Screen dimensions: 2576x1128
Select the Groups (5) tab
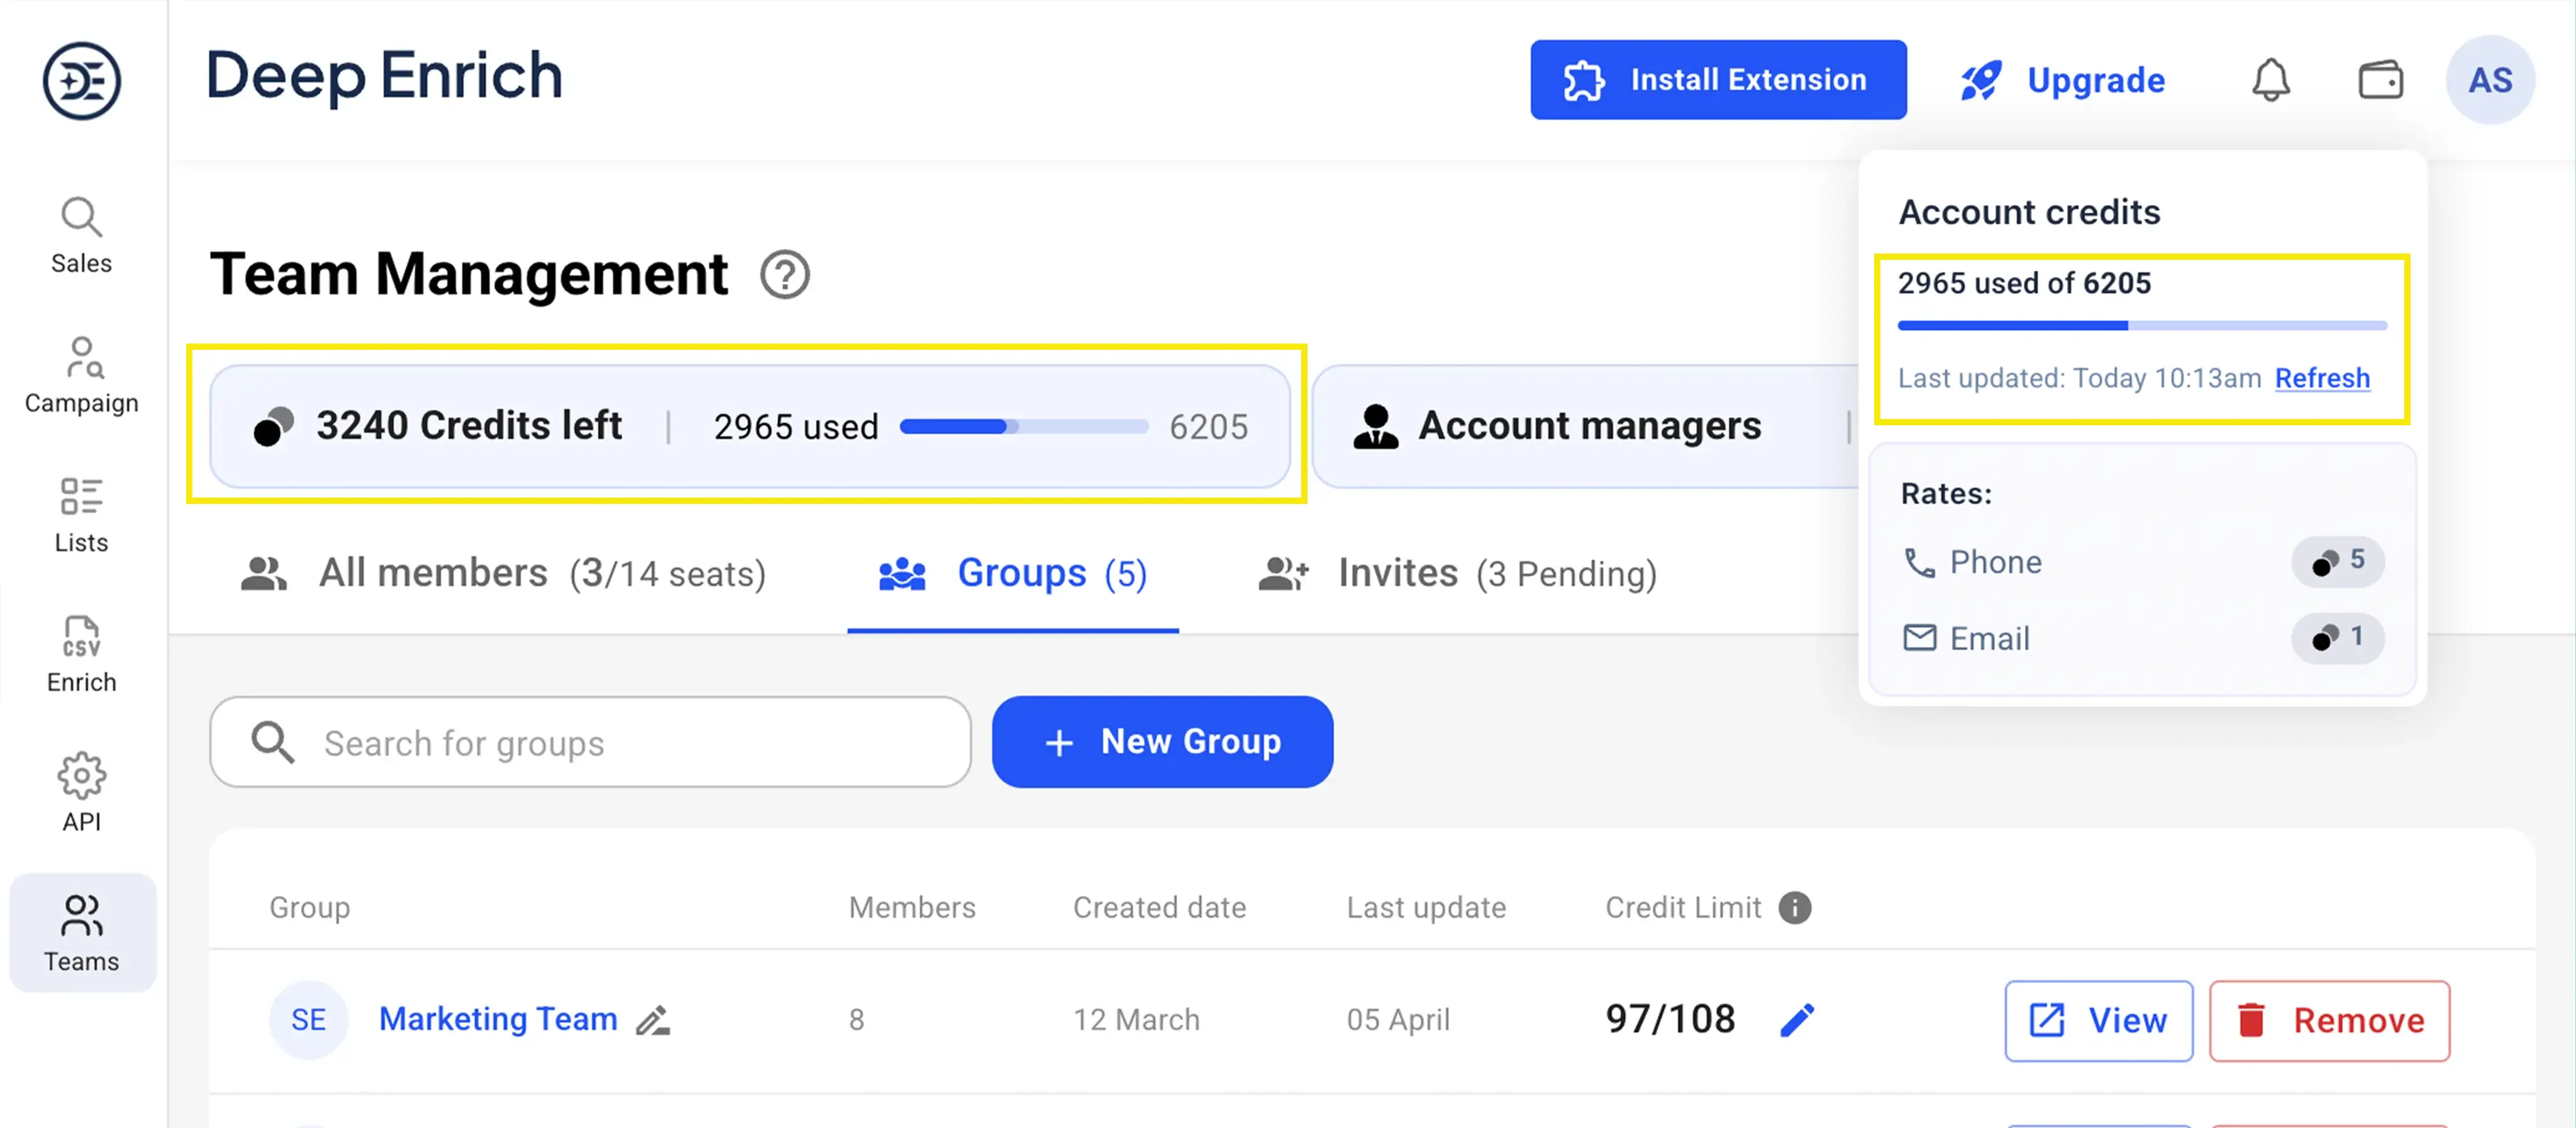pos(1013,573)
